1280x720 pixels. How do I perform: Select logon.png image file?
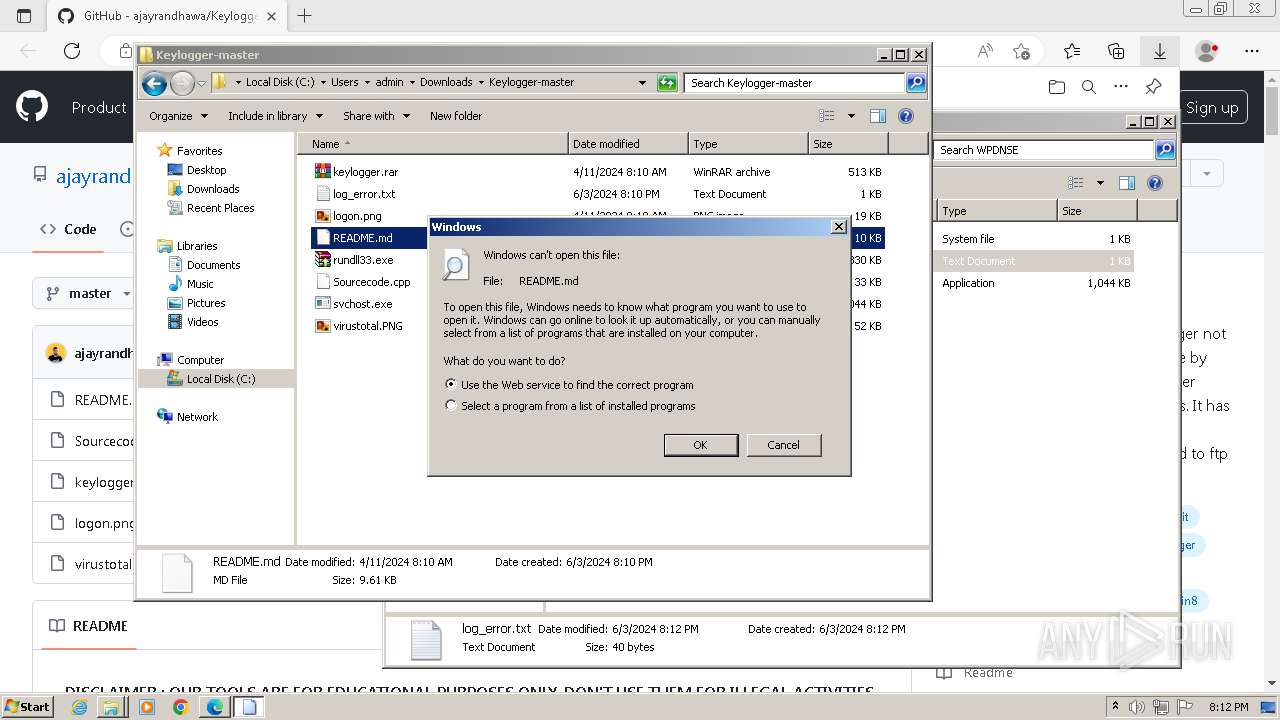357,216
